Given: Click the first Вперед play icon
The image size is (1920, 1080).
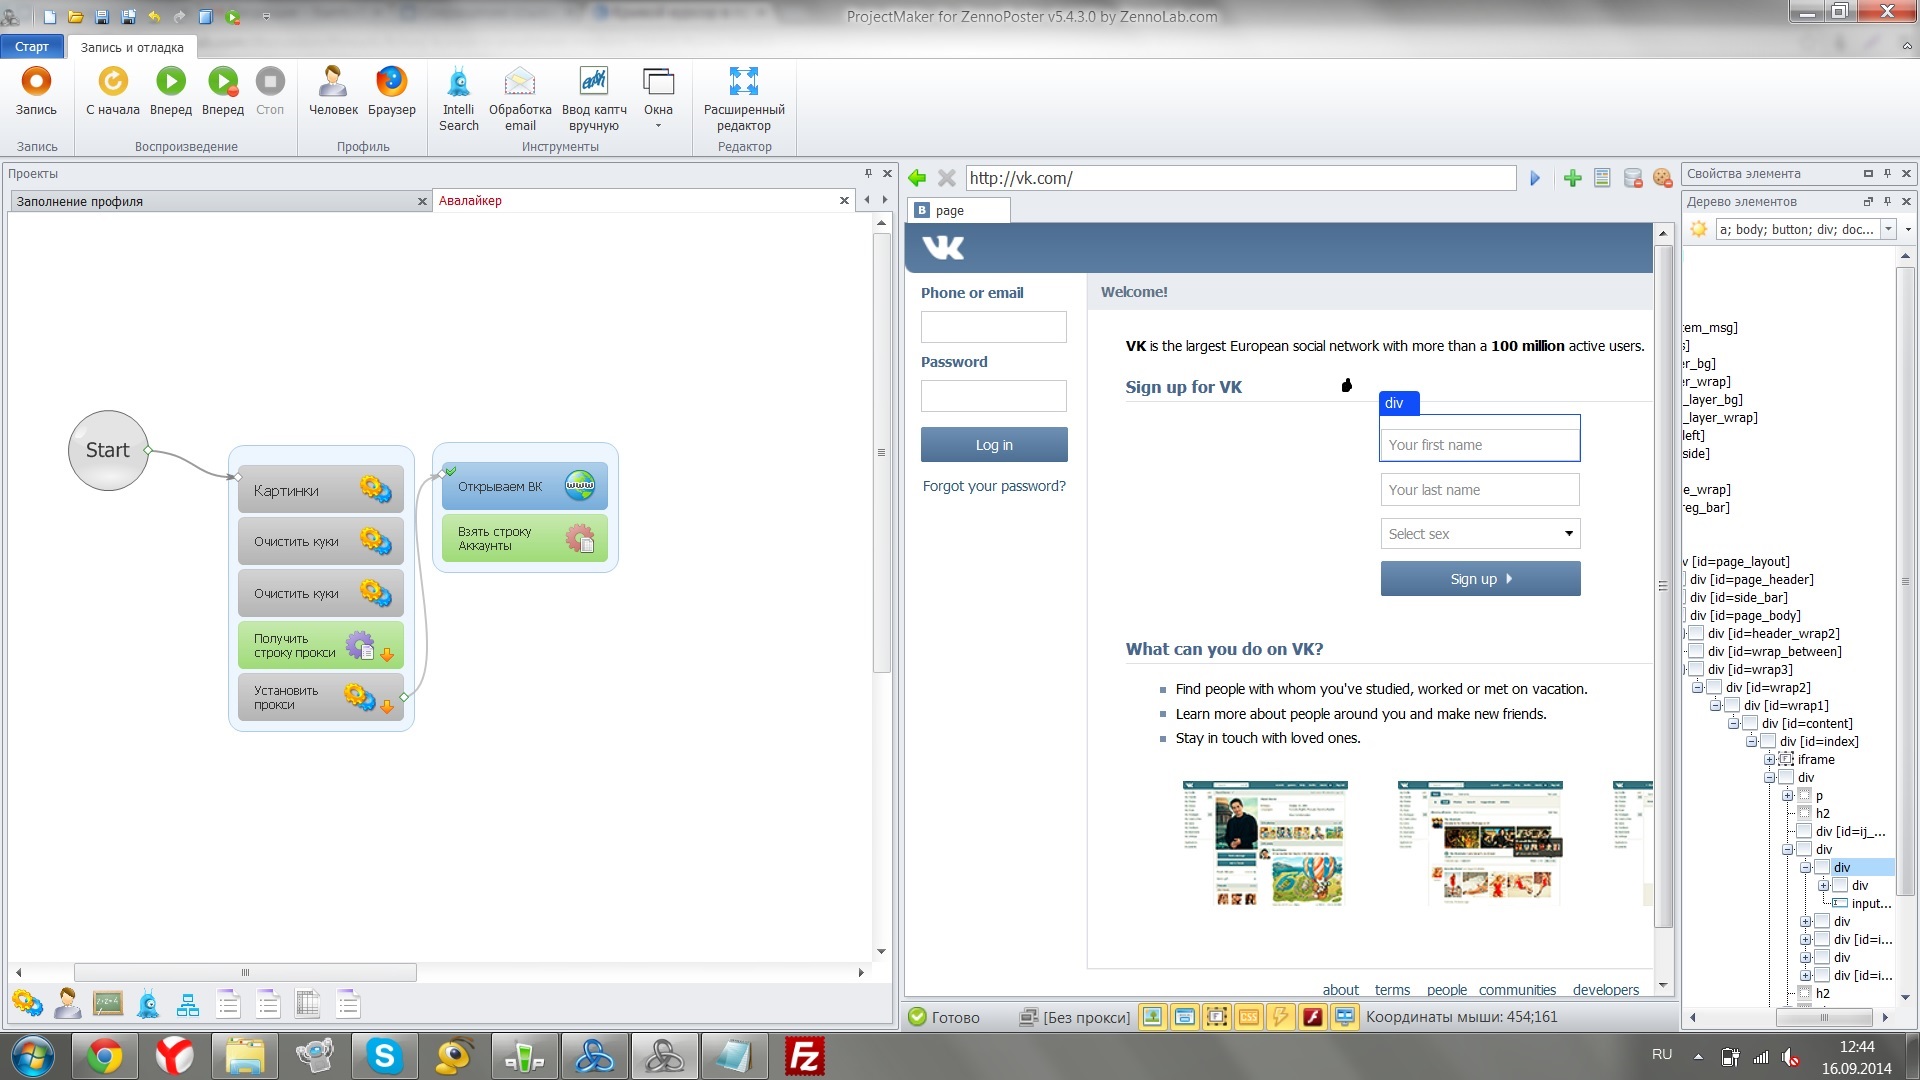Looking at the screenshot, I should [x=170, y=82].
